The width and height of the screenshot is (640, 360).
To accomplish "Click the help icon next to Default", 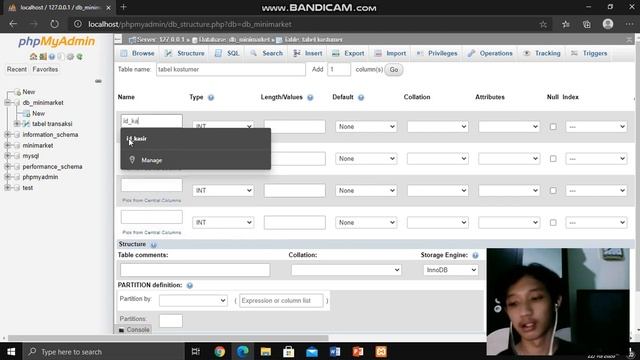I will pos(361,97).
